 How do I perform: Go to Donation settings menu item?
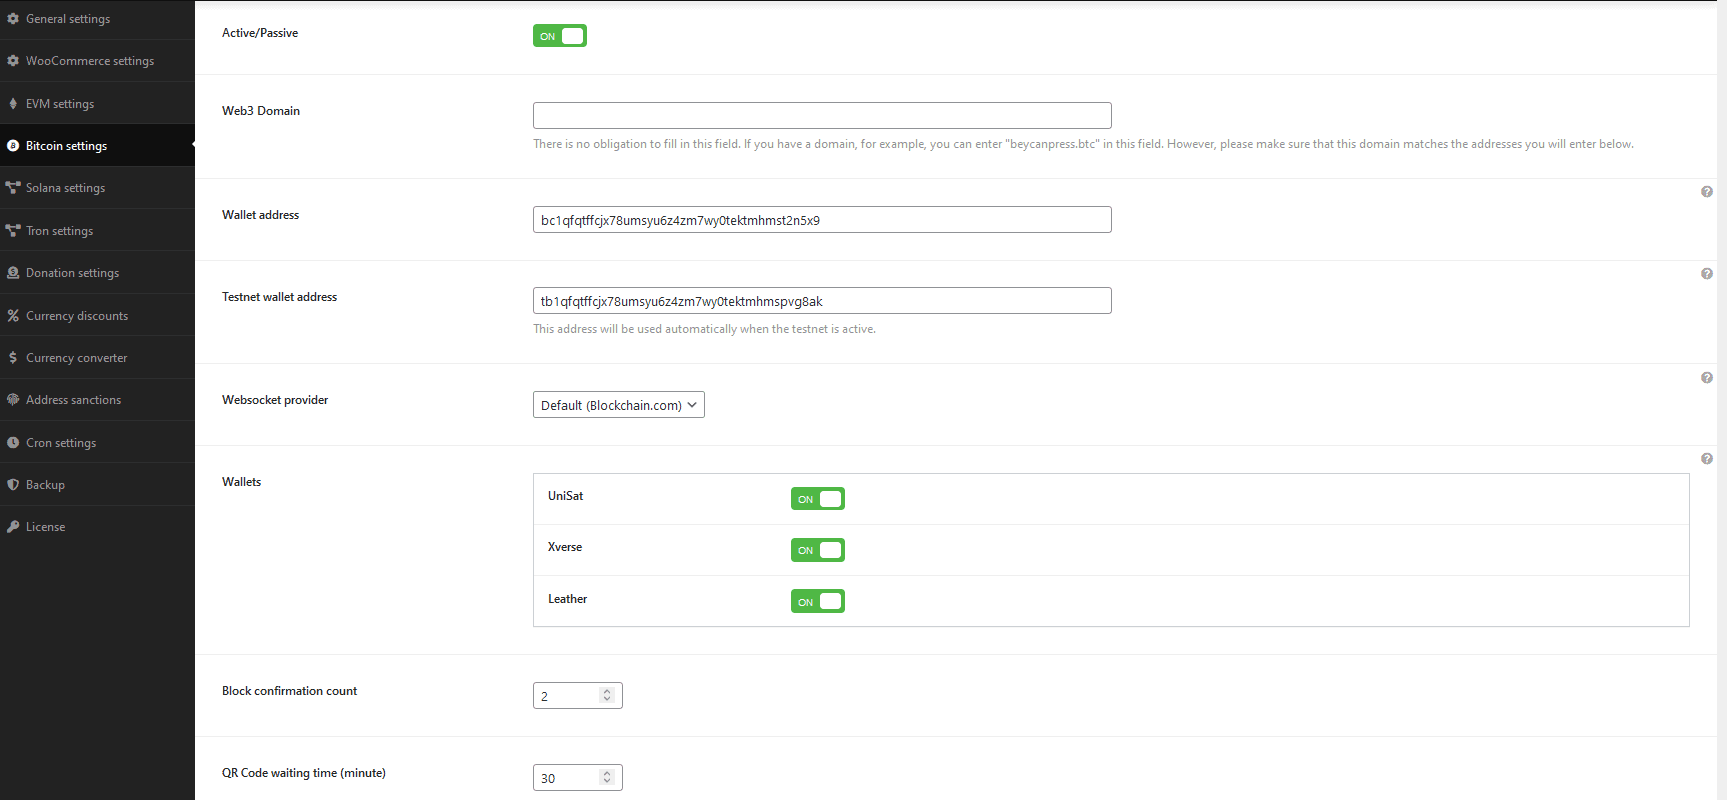click(x=72, y=273)
